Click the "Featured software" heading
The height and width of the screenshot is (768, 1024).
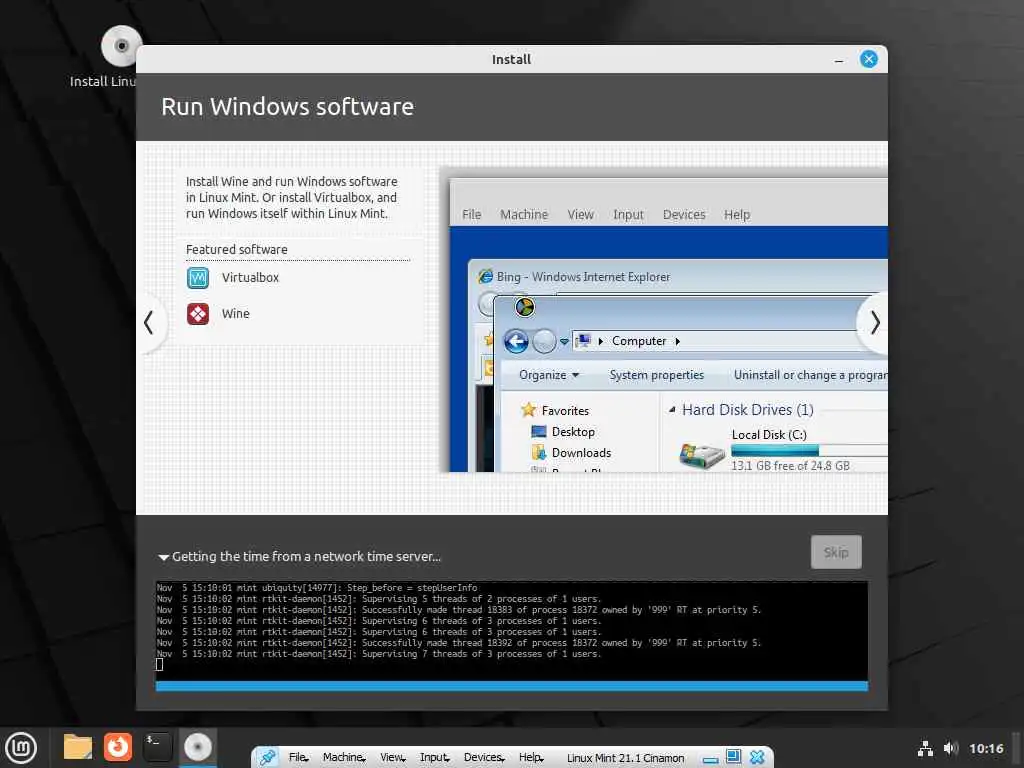click(236, 249)
